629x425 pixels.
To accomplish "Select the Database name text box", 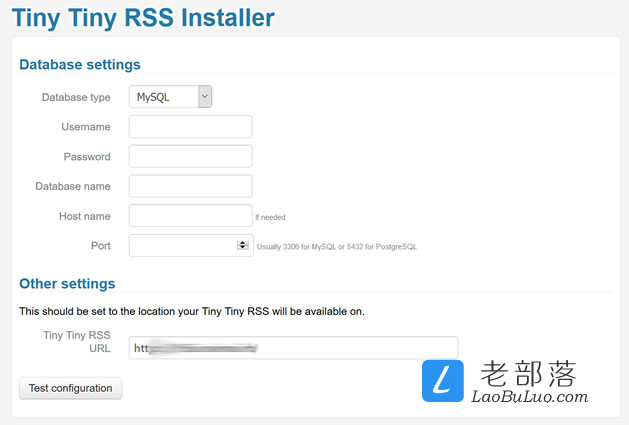I will point(191,186).
